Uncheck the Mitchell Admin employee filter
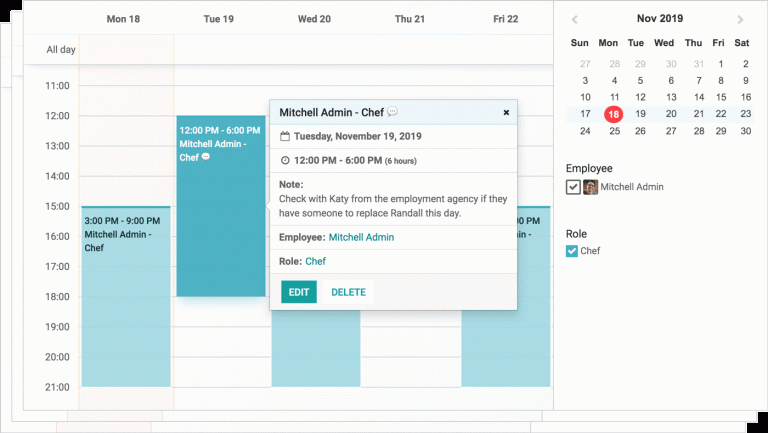This screenshot has height=433, width=768. tap(573, 187)
